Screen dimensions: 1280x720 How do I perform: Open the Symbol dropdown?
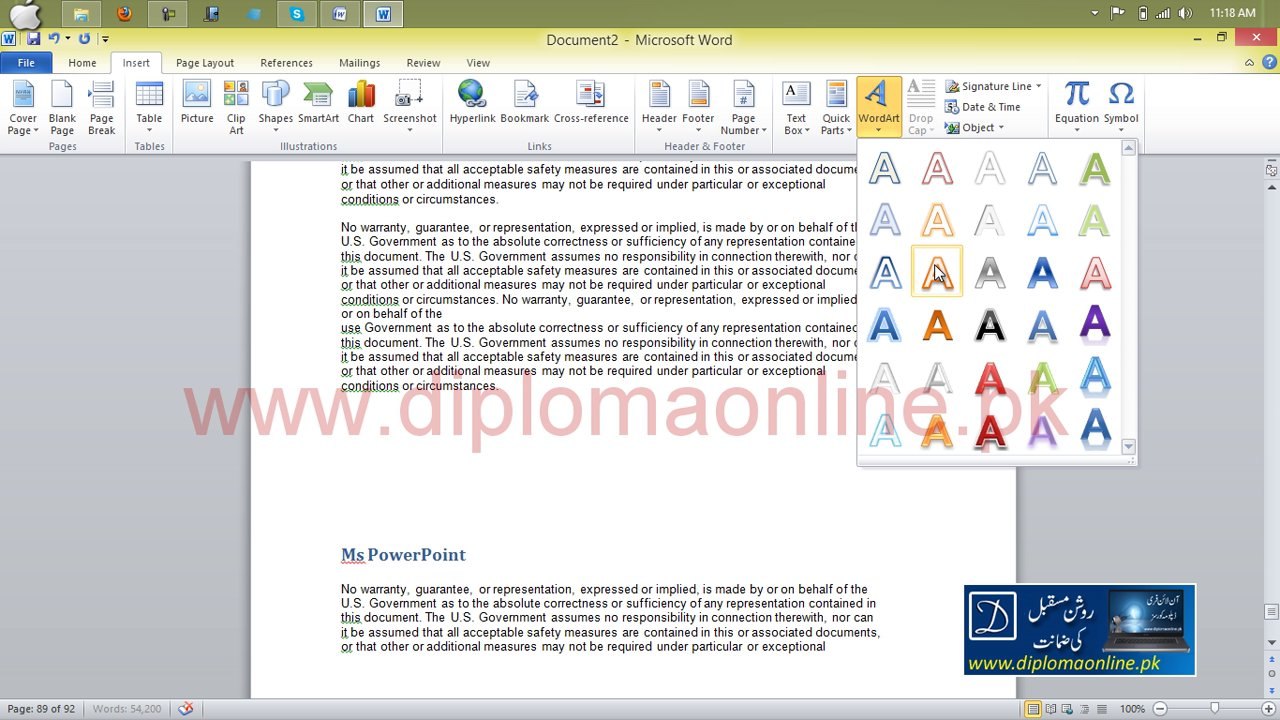coord(1121,107)
